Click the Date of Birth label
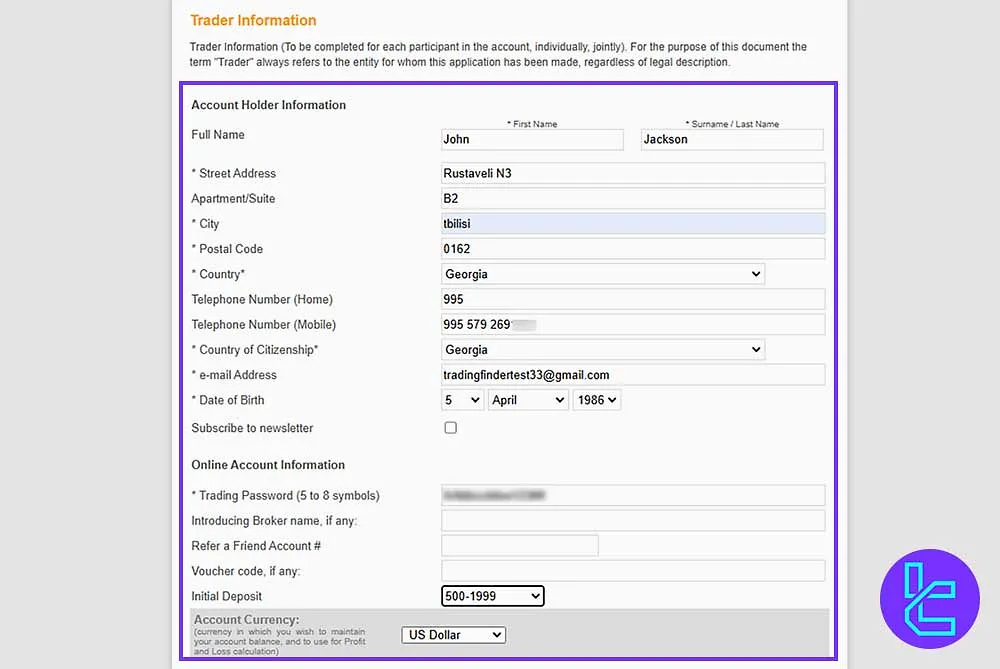 [x=232, y=401]
